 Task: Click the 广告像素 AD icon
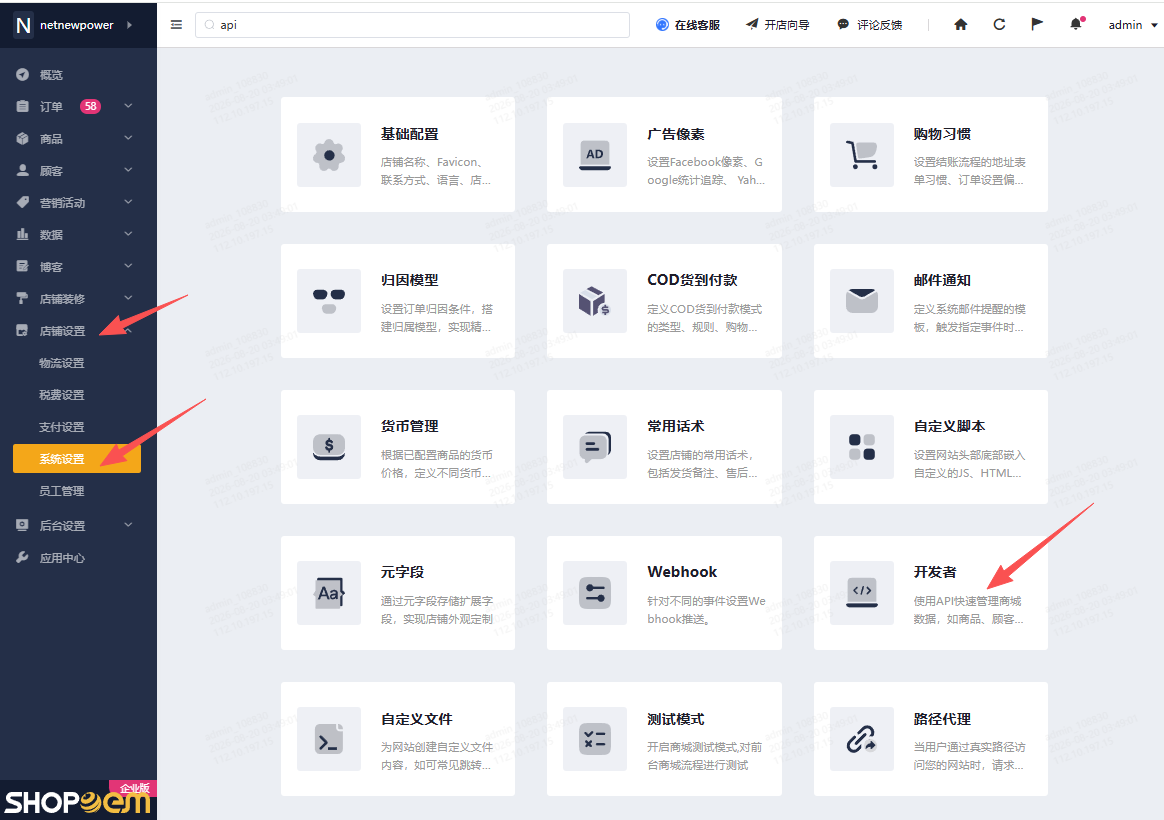595,155
